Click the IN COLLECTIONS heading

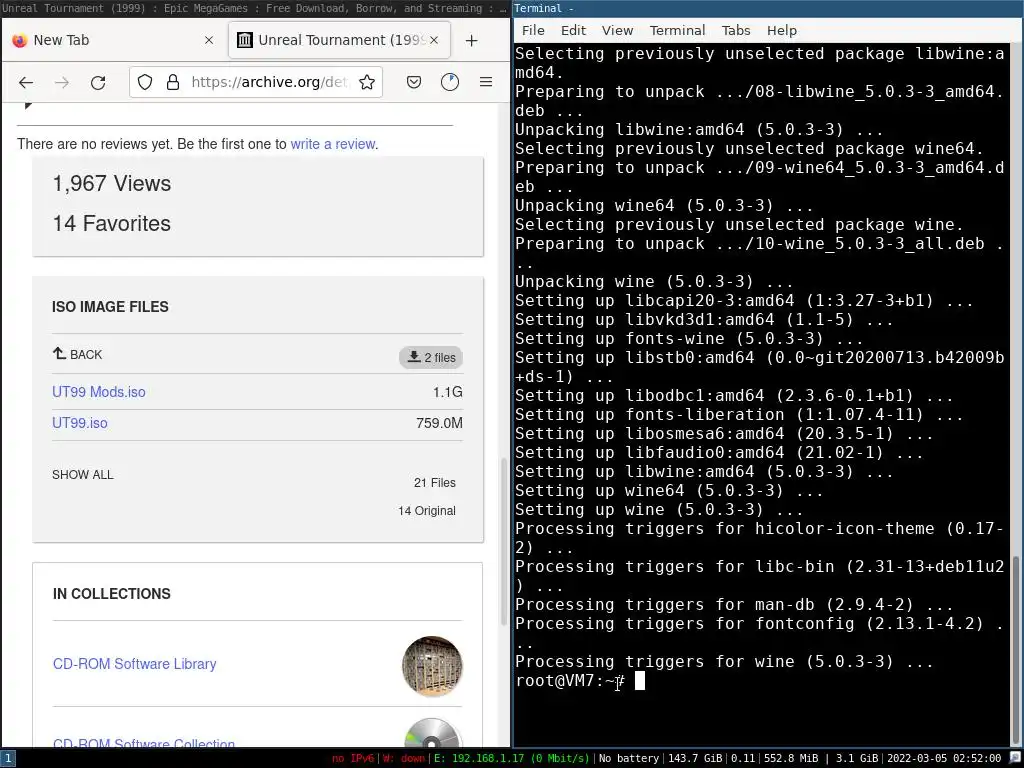click(x=112, y=594)
